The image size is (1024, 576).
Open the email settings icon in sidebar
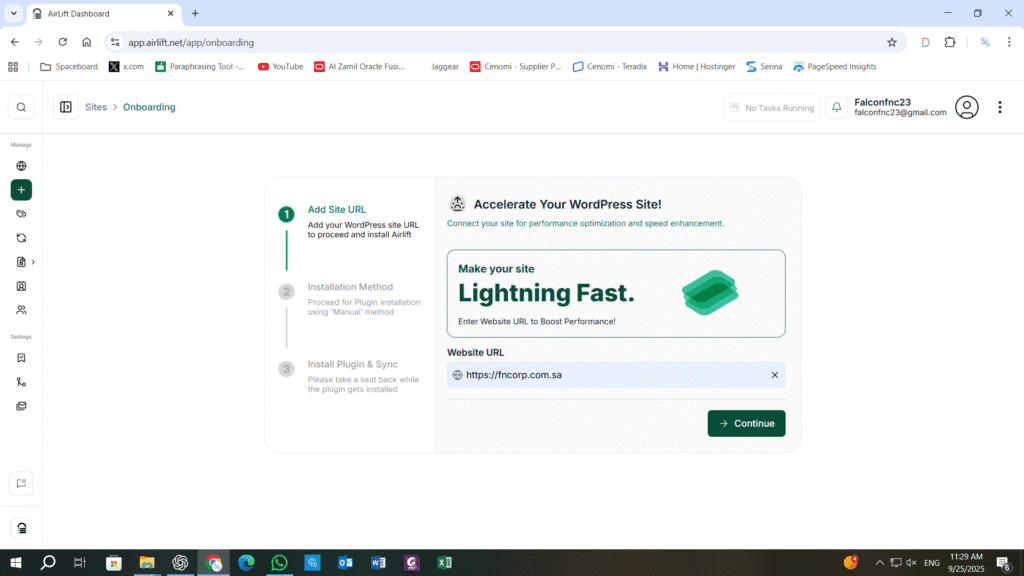coord(21,406)
